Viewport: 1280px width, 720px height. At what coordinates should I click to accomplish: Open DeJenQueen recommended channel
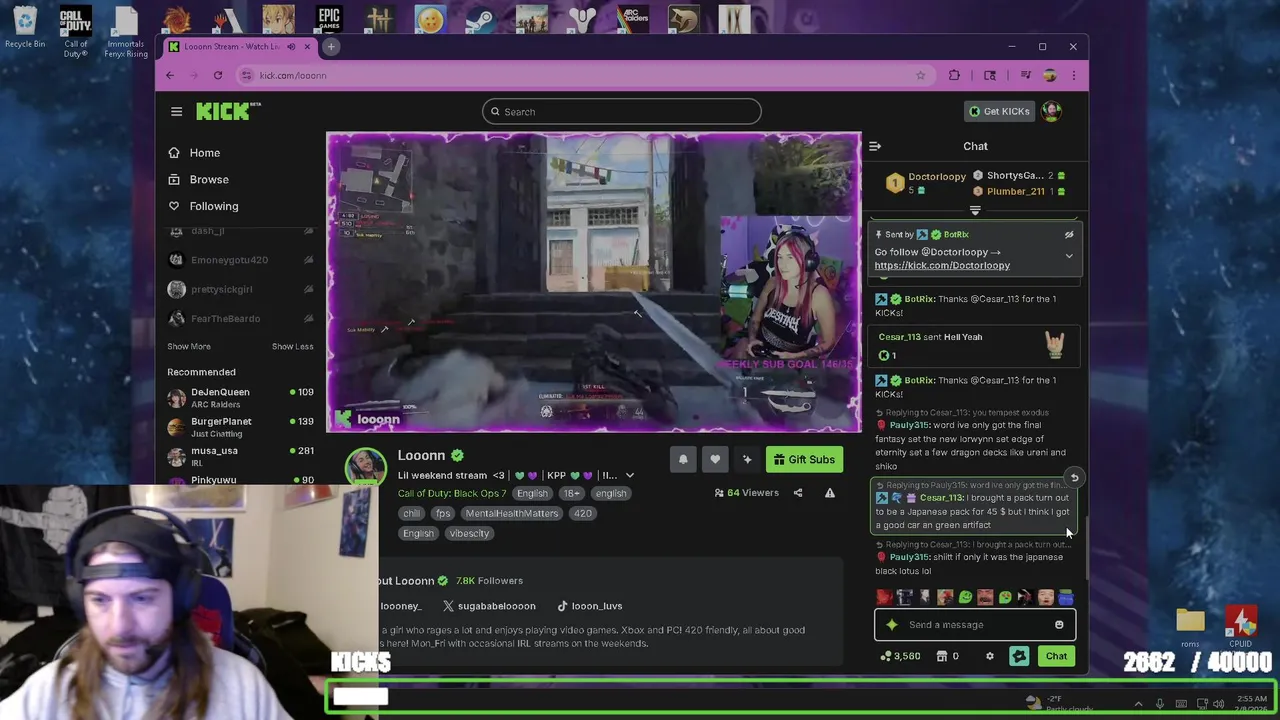240,398
